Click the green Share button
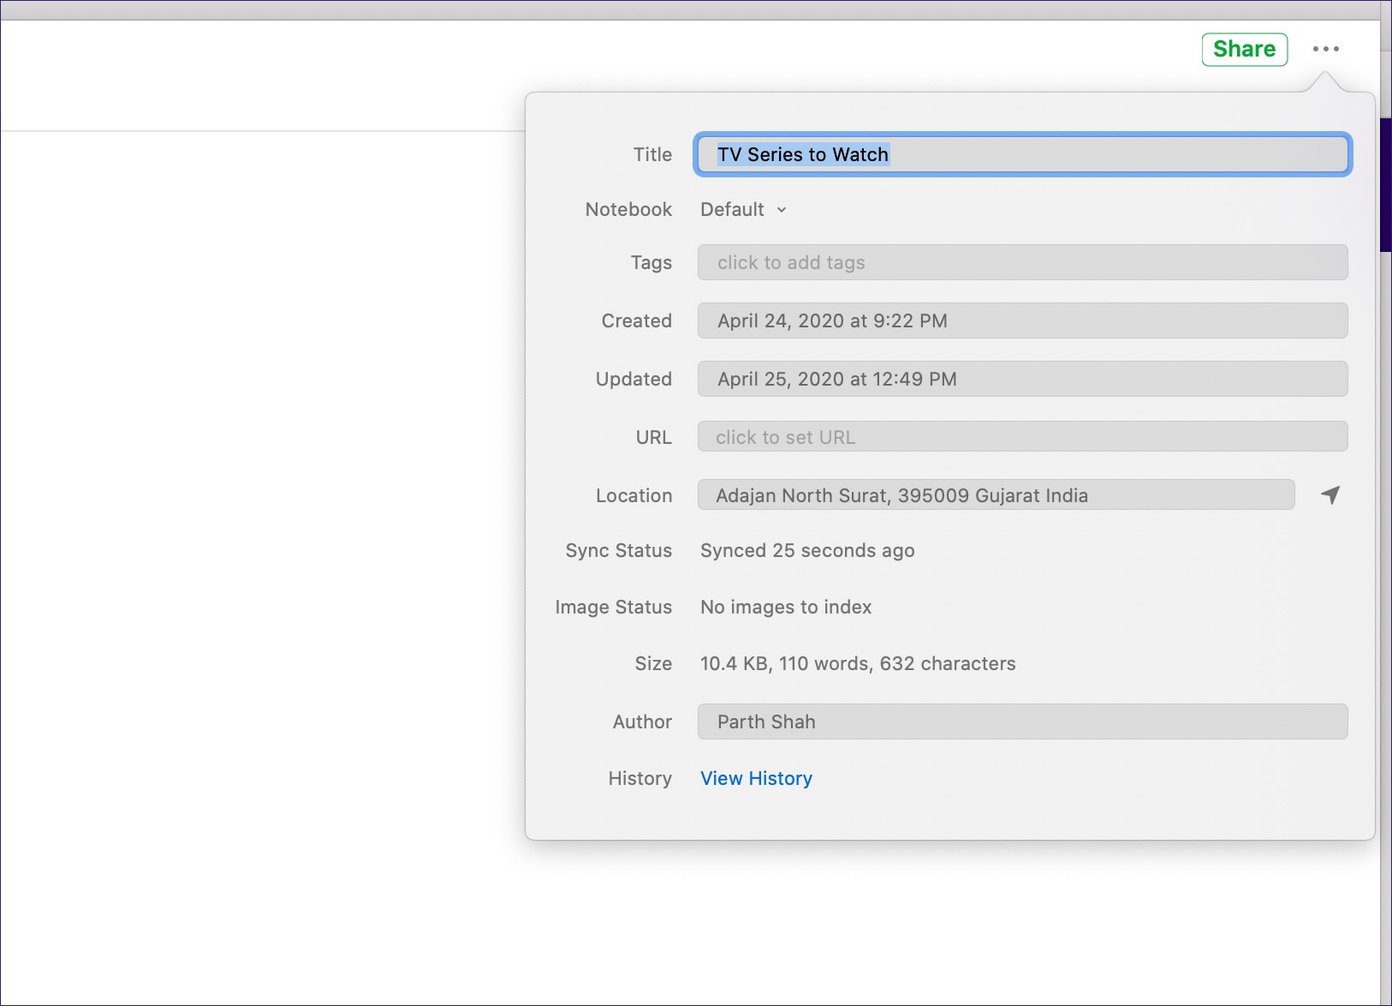The width and height of the screenshot is (1392, 1006). 1244,49
